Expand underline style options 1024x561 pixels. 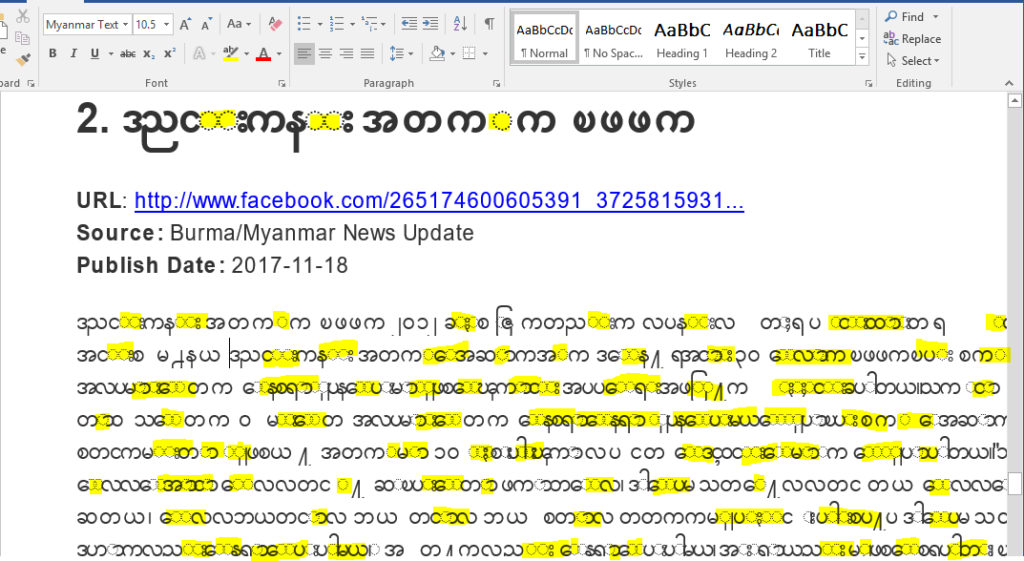coord(110,54)
